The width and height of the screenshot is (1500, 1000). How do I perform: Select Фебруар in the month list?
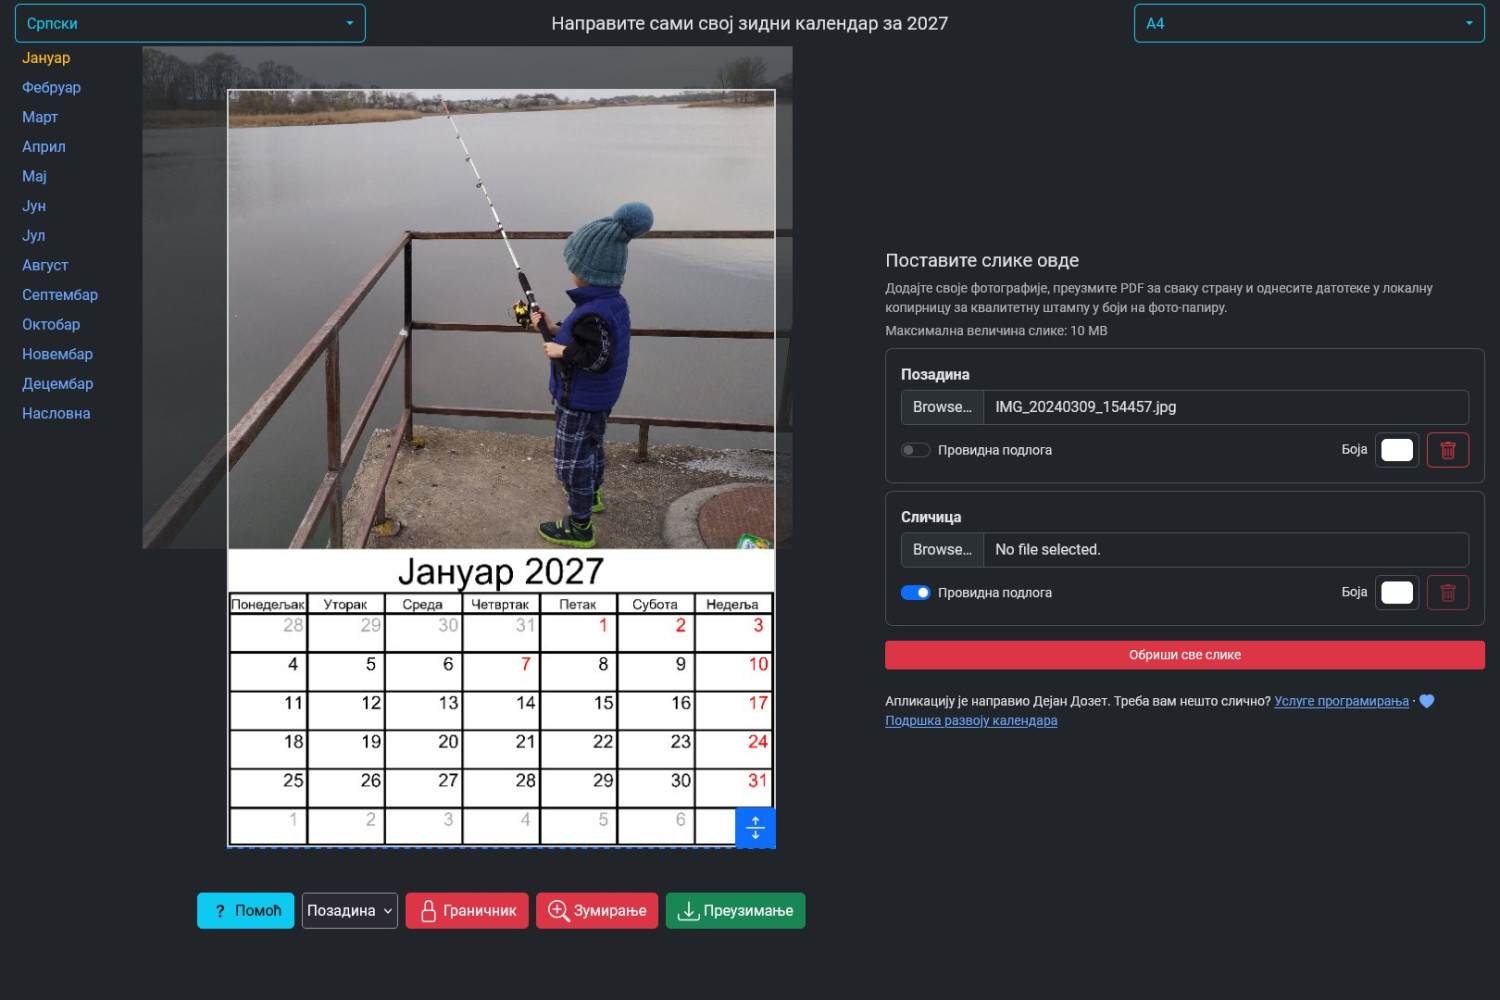click(x=52, y=88)
